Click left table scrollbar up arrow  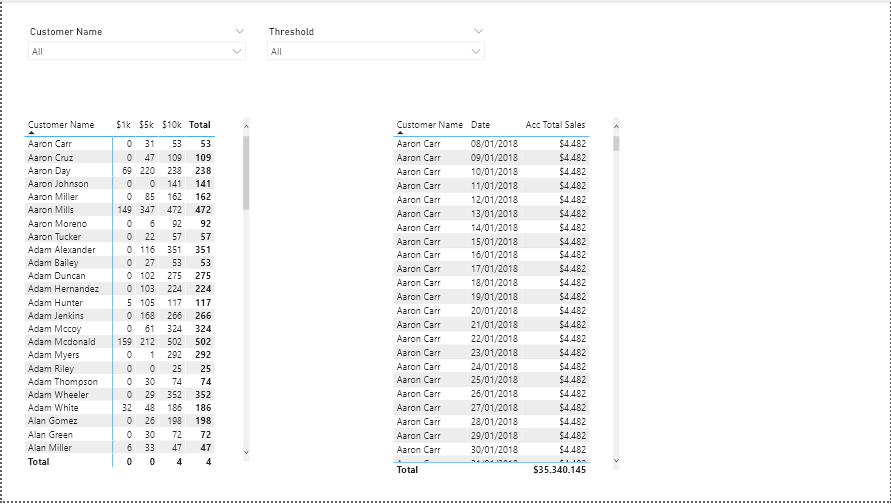click(x=246, y=126)
